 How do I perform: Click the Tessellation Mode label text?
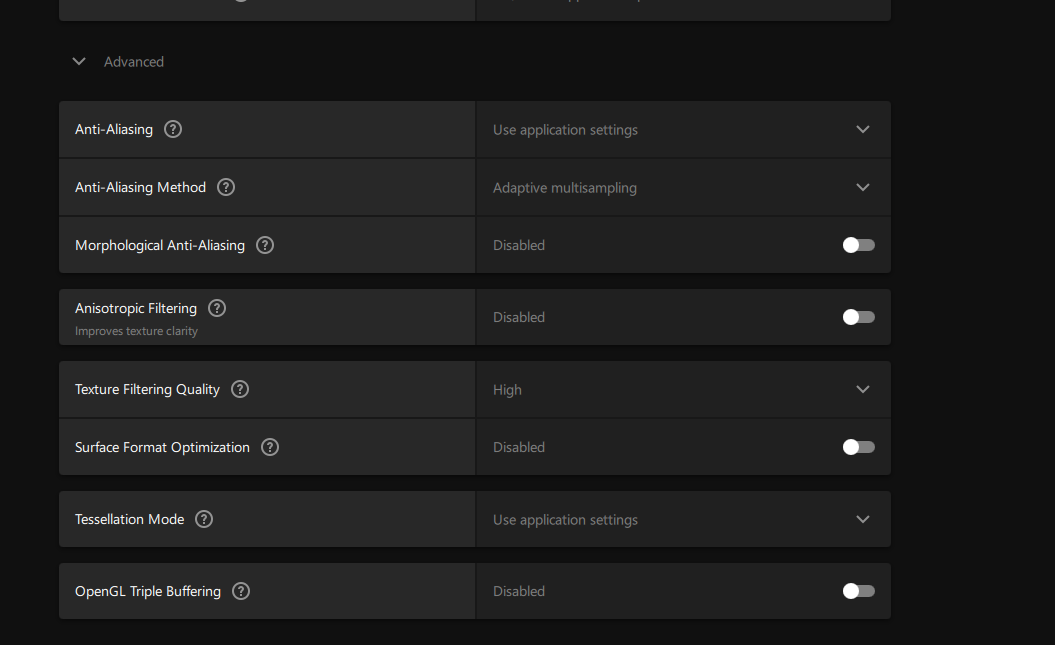130,519
